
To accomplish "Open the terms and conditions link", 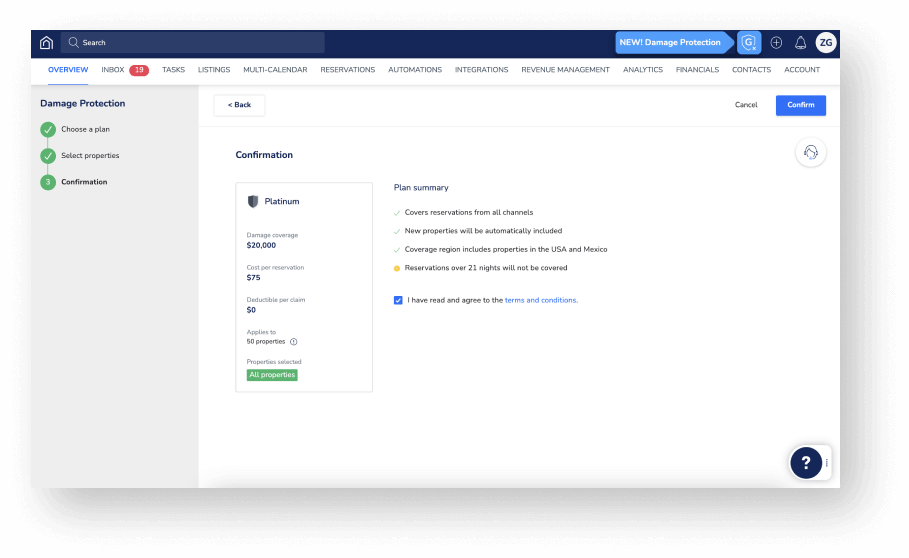I will [541, 300].
